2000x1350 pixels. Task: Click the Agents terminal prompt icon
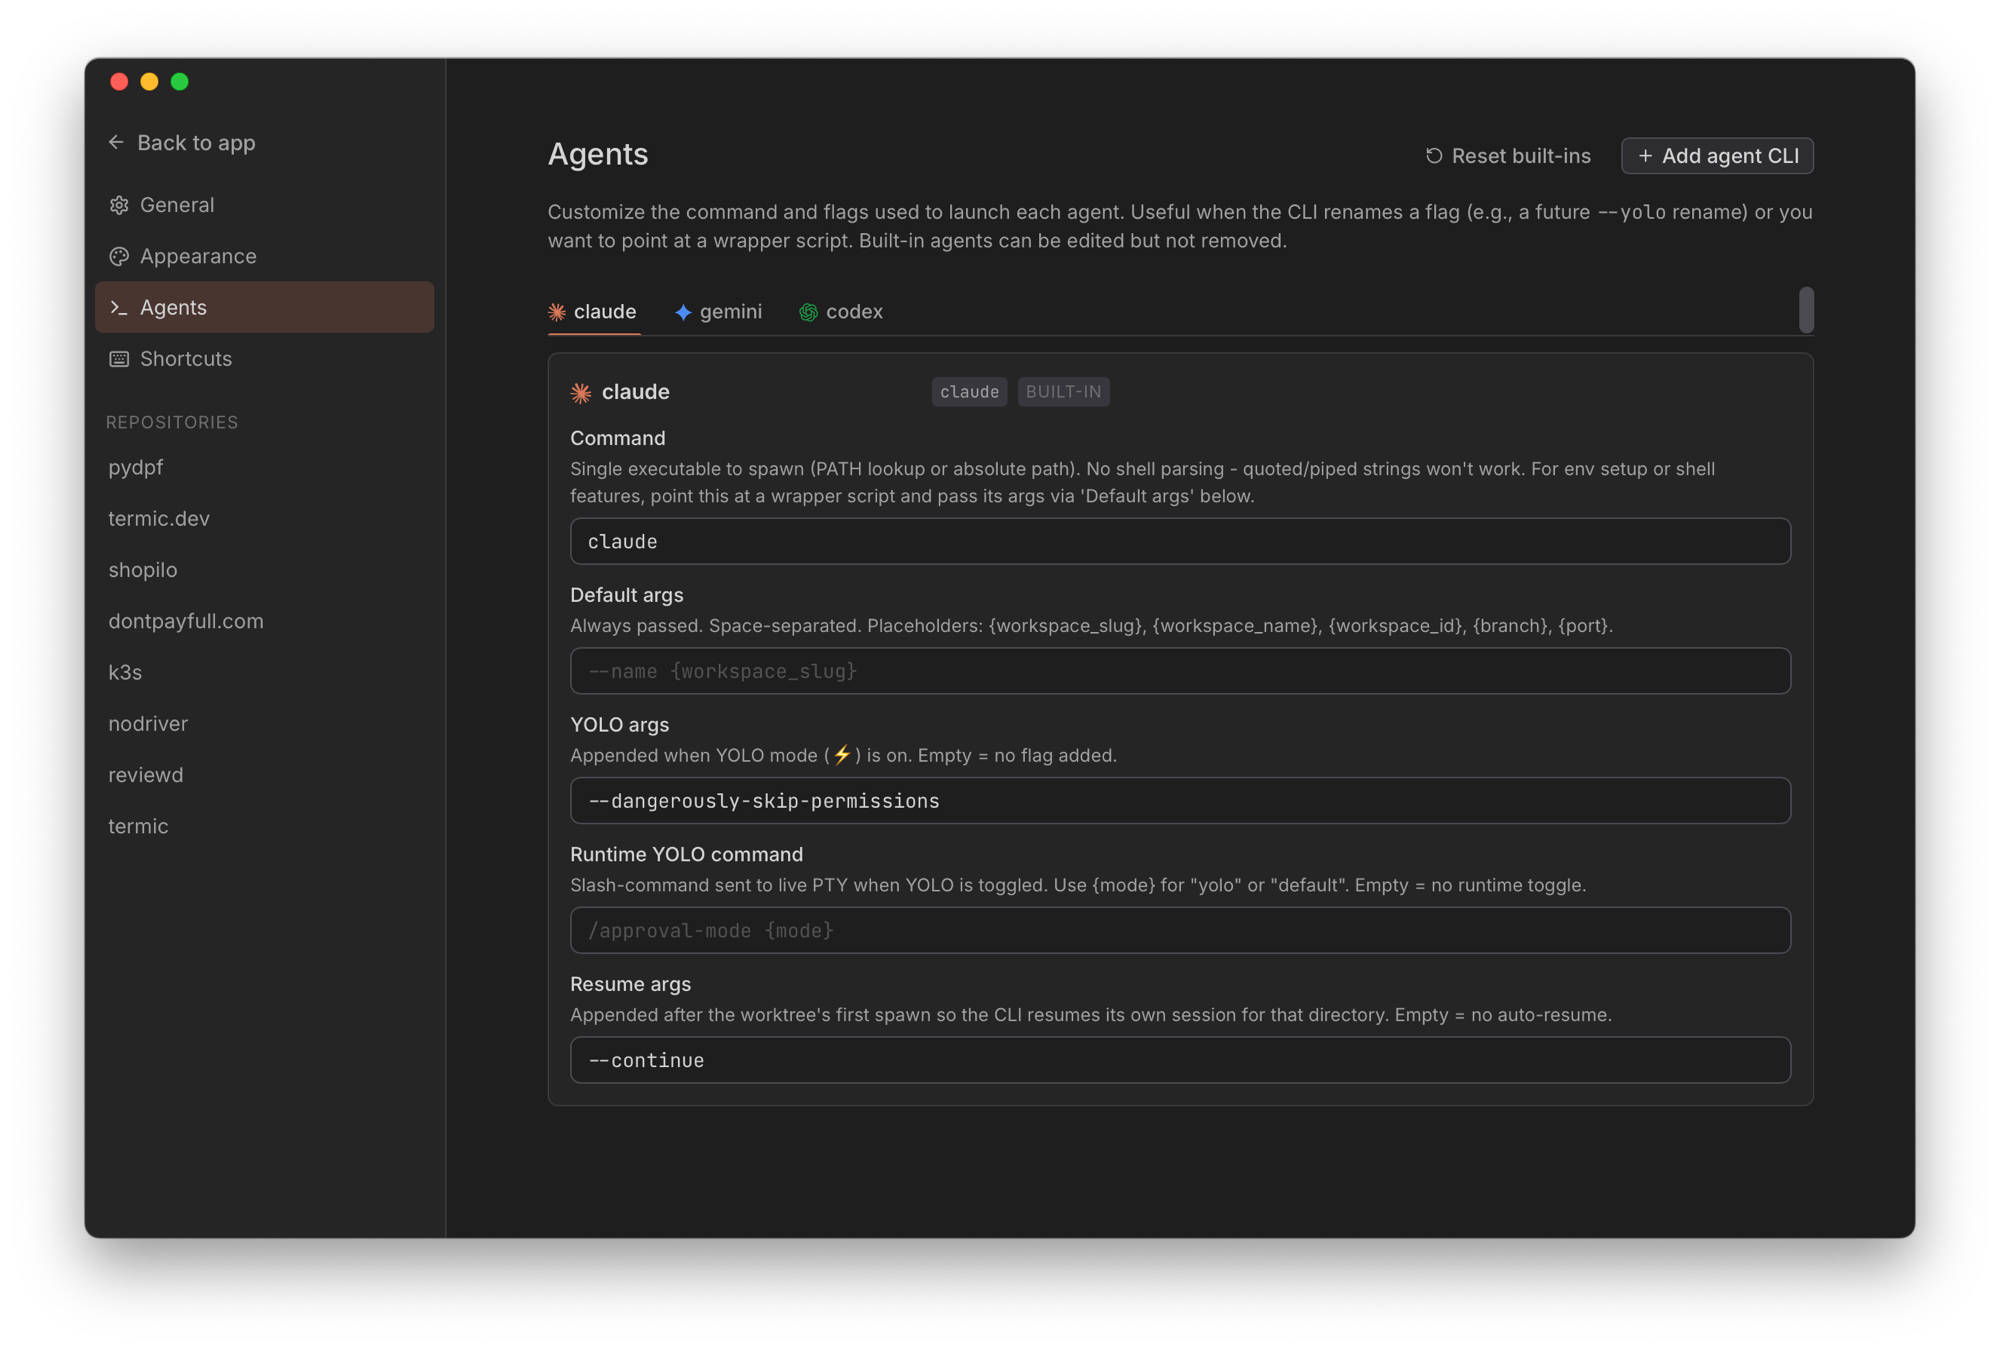[x=119, y=307]
